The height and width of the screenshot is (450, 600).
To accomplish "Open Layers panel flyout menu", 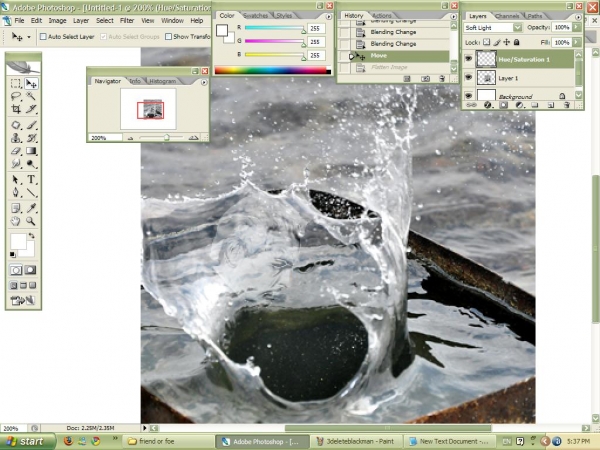I will click(x=578, y=17).
